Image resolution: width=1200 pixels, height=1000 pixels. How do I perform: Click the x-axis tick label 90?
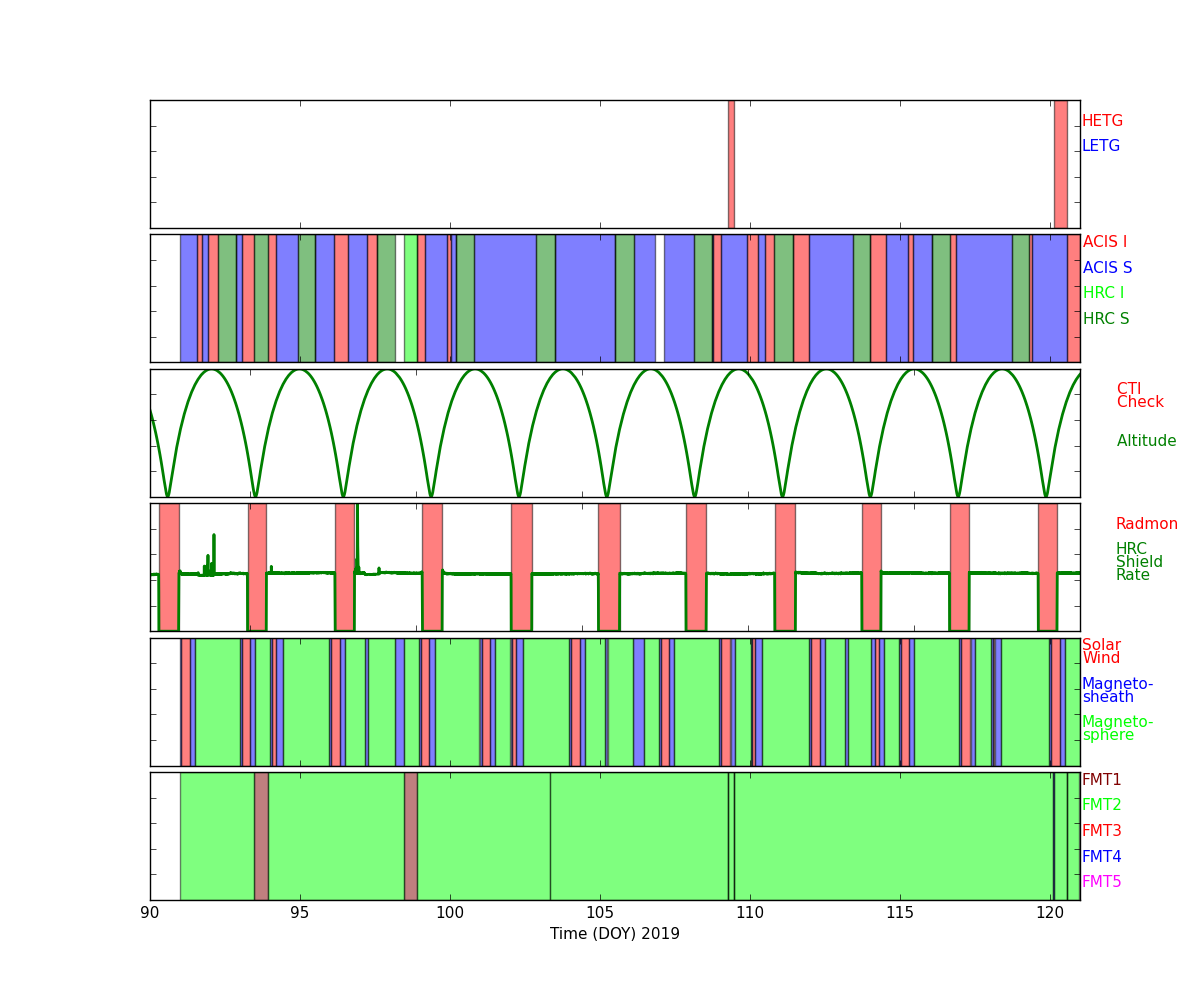point(150,912)
